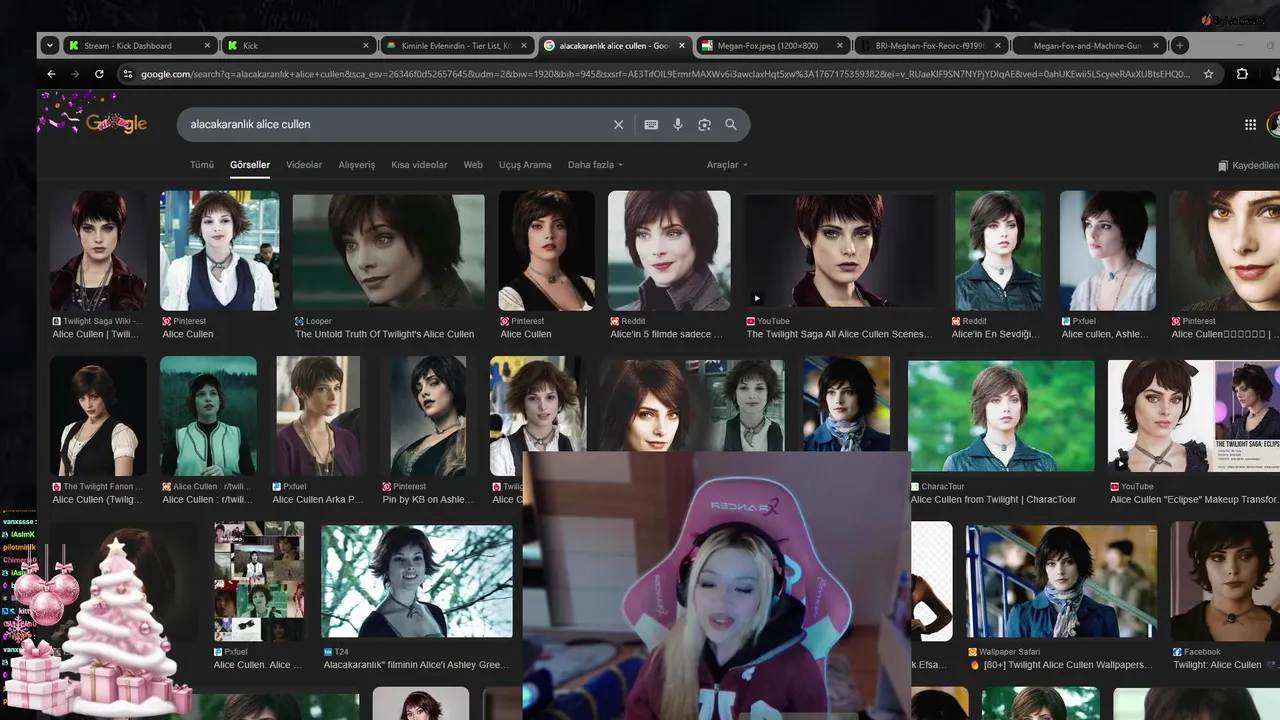Viewport: 1280px width, 720px height.
Task: Click 'Alice Cullen from Twilight | CharacTour' title
Action: (x=993, y=500)
